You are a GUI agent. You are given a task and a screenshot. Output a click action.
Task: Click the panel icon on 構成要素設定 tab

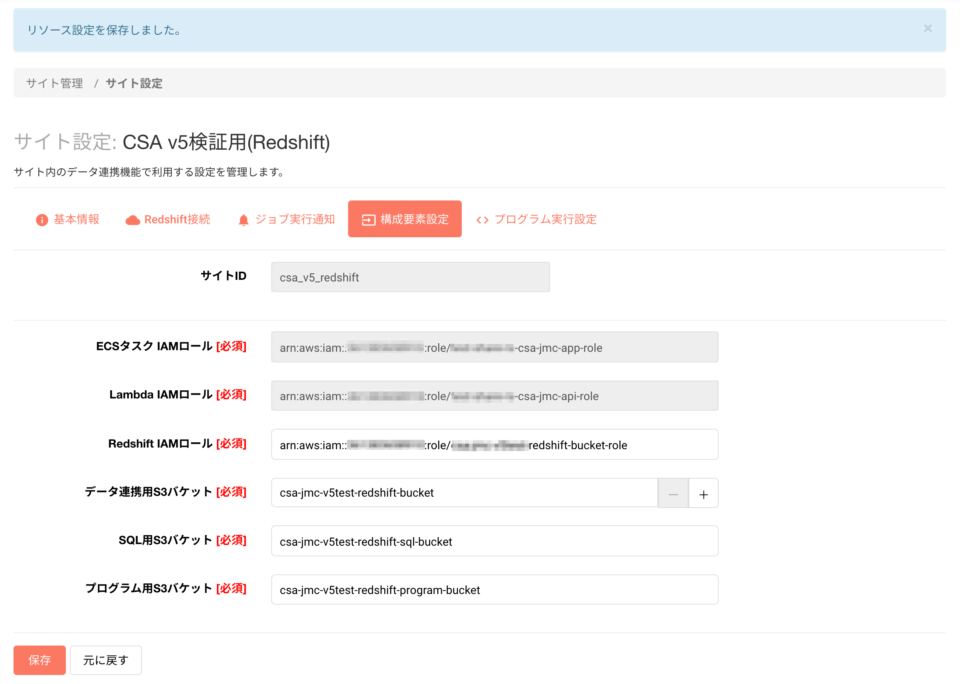[x=365, y=218]
